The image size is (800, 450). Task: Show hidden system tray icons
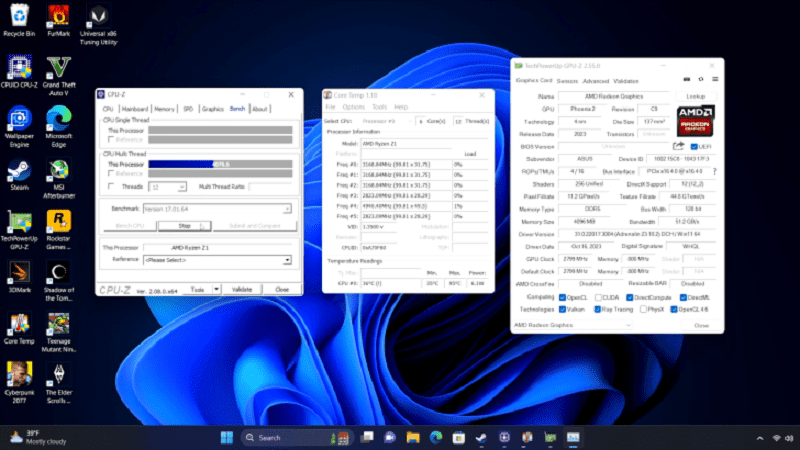tap(760, 438)
